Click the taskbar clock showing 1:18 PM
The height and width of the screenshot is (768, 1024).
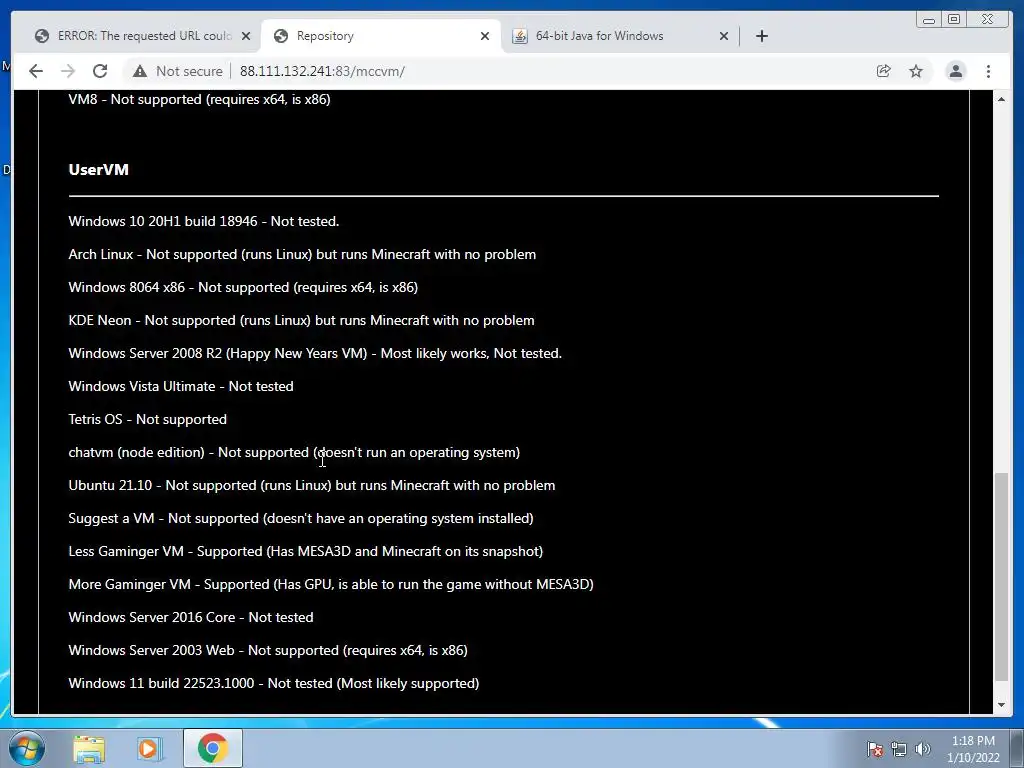tap(973, 749)
